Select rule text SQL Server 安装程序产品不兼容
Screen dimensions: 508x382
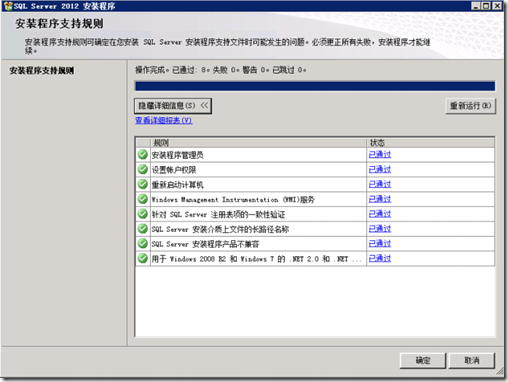coord(205,244)
